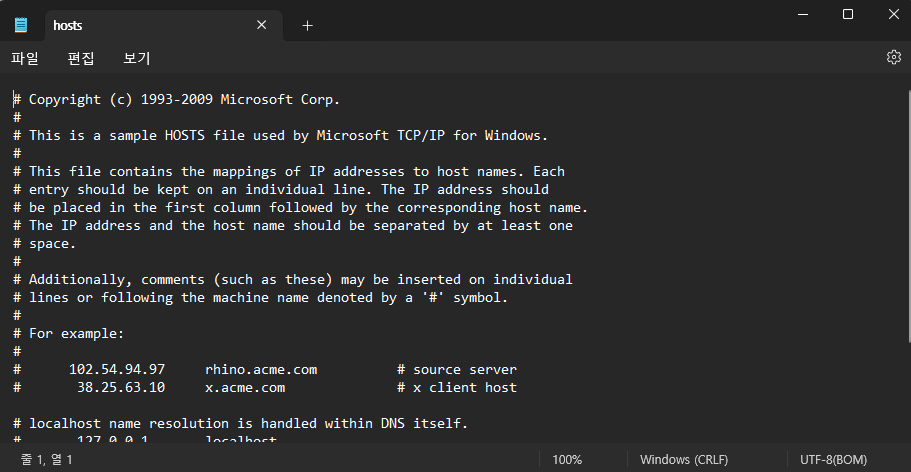Place cursor on the 102.54.94.97 address
Image resolution: width=911 pixels, height=472 pixels.
click(x=117, y=370)
